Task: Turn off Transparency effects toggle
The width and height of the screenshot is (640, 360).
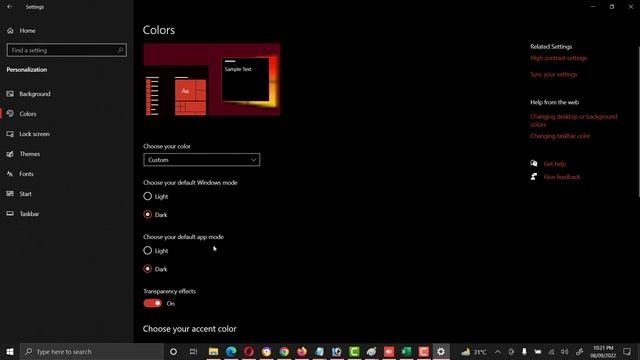Action: coord(153,303)
